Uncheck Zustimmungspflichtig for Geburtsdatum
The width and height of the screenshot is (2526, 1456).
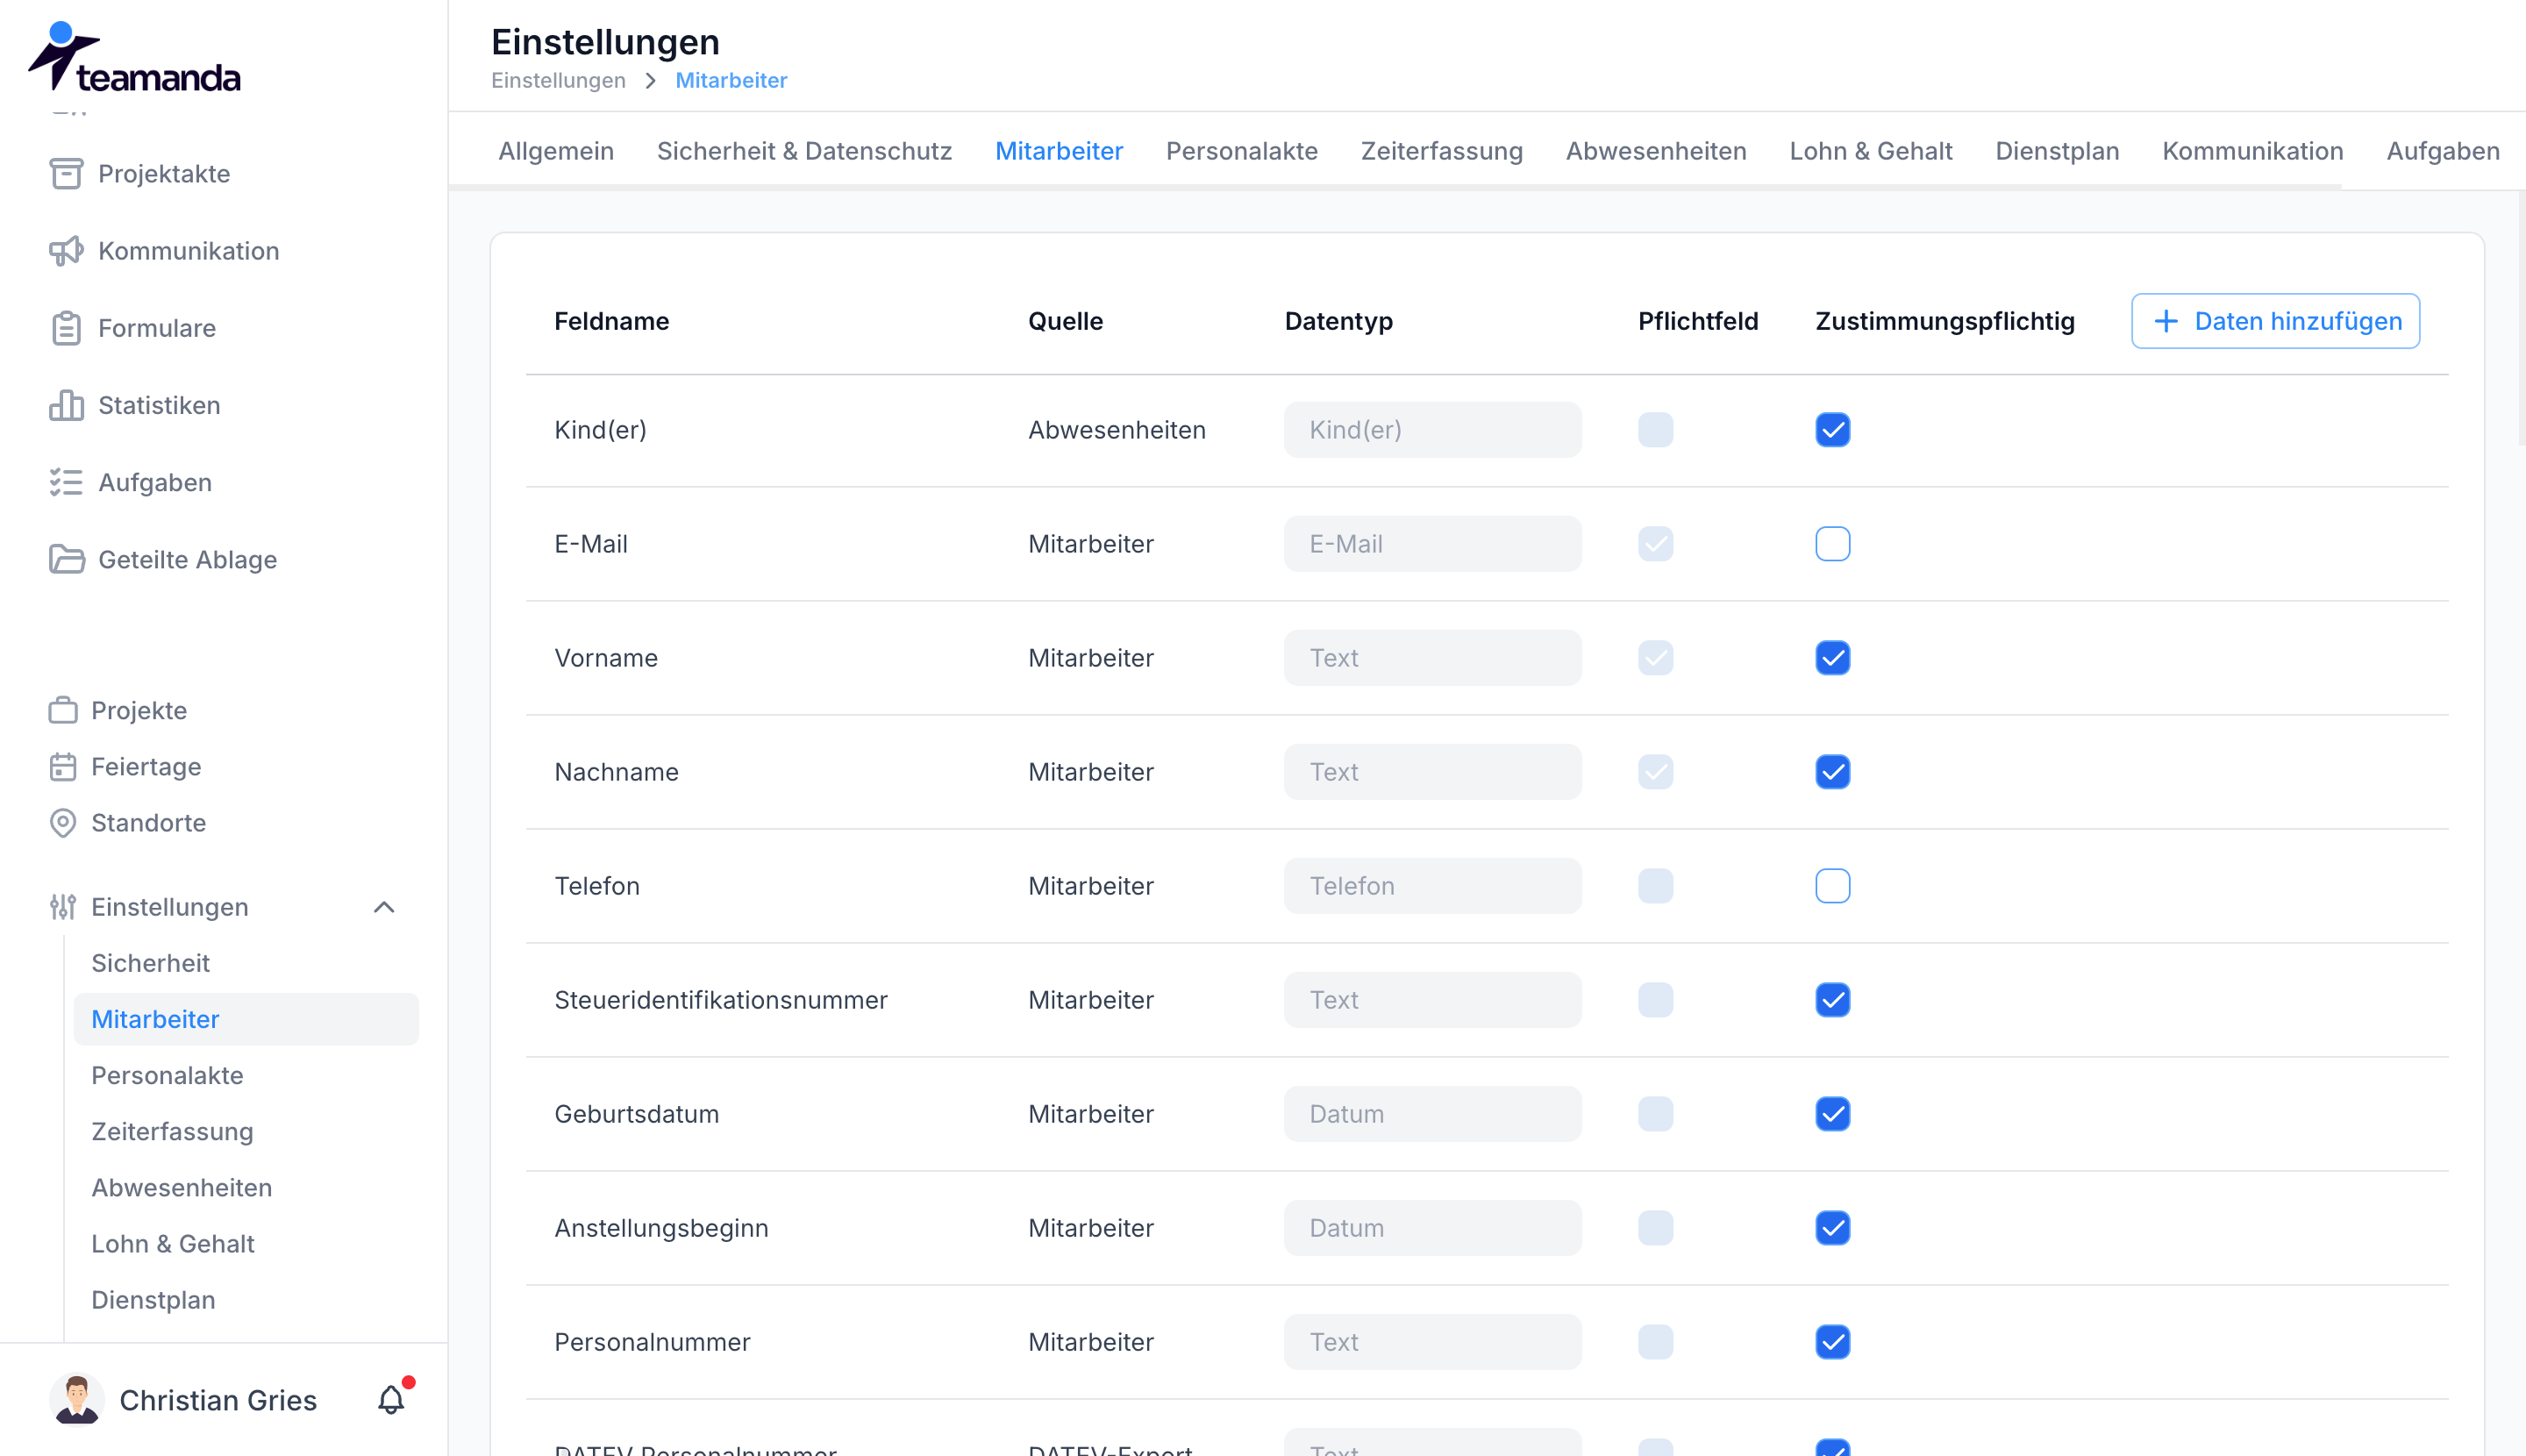1832,1113
